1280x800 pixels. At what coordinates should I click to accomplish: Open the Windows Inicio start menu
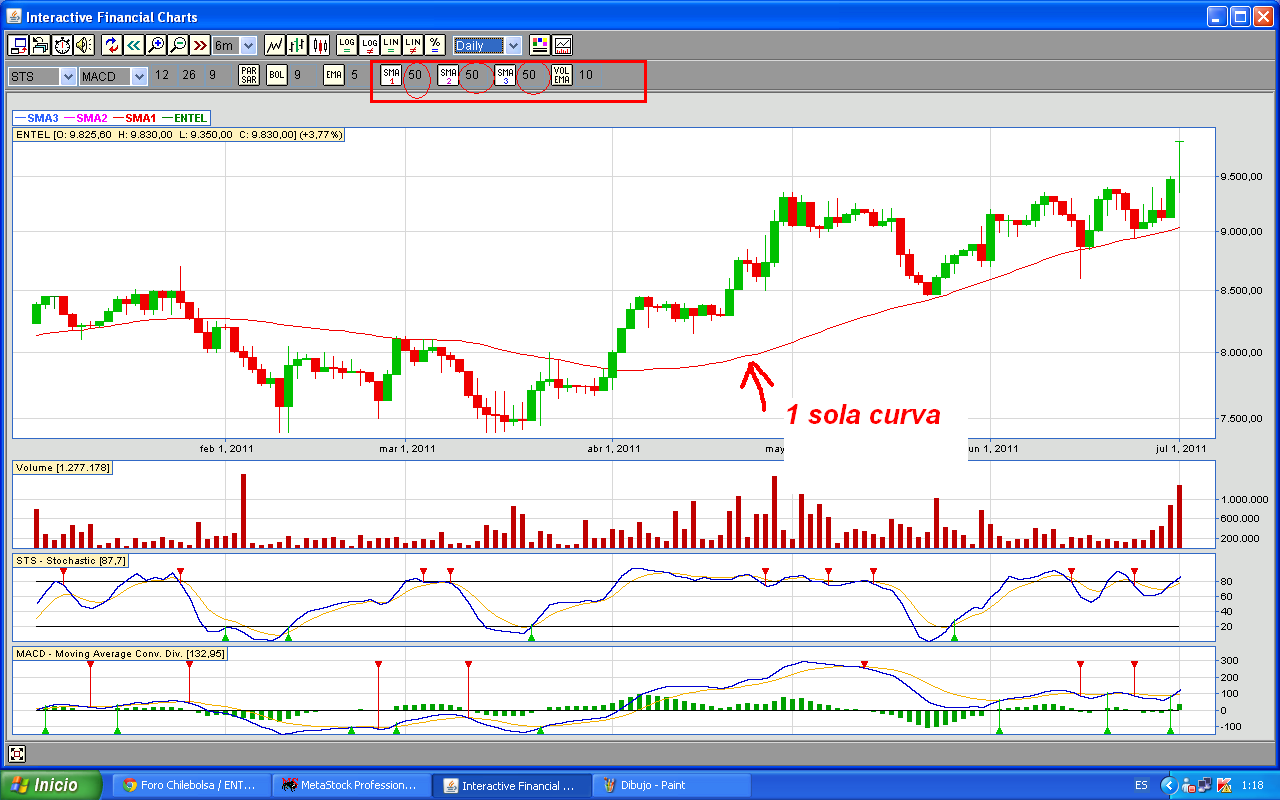[x=51, y=785]
